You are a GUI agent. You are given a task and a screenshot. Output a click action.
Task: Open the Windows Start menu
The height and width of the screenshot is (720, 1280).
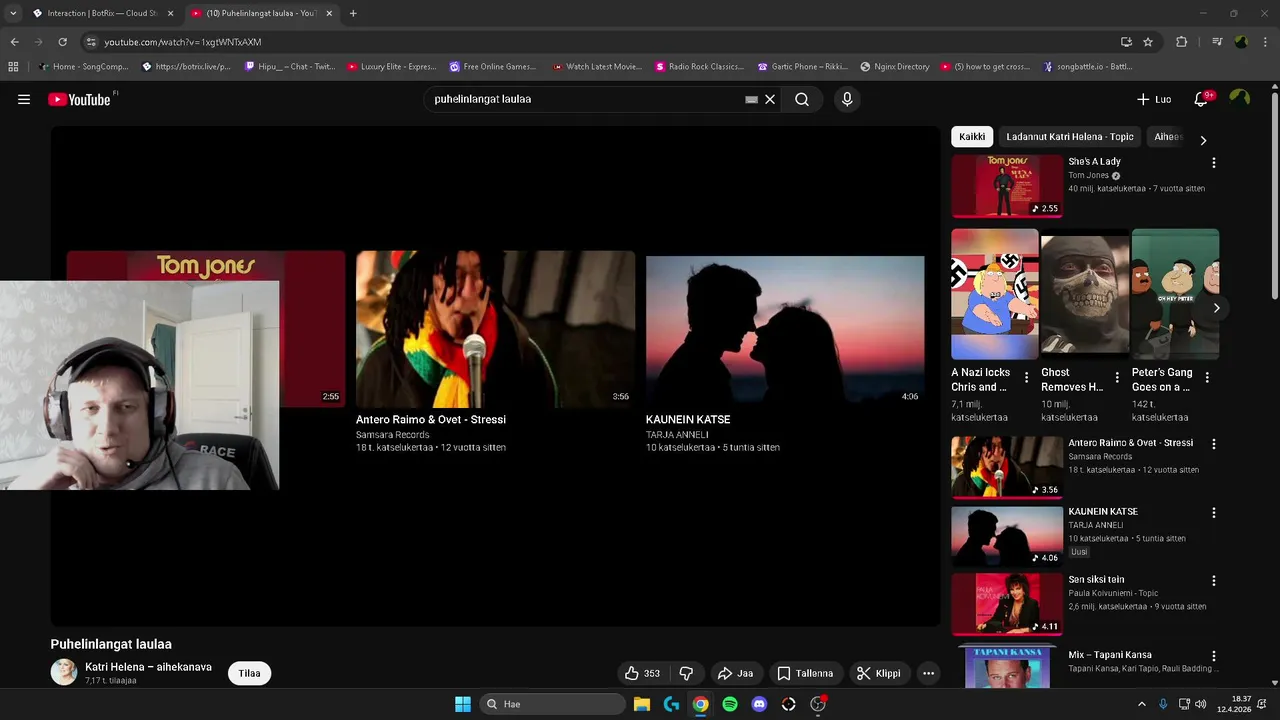(x=463, y=704)
